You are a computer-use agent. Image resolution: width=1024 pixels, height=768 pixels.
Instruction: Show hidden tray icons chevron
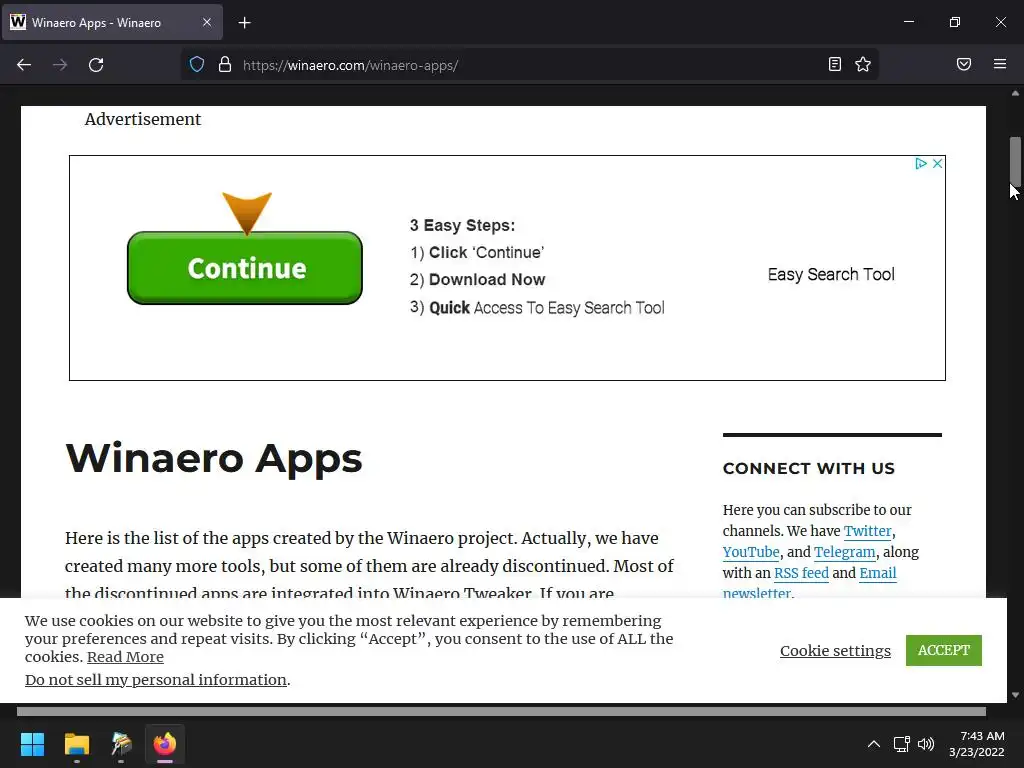tap(873, 744)
